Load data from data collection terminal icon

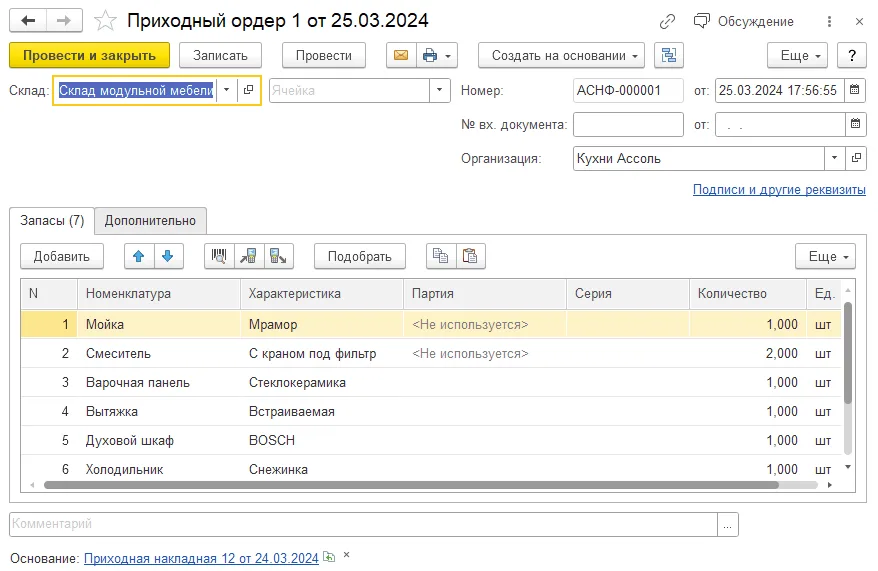249,256
